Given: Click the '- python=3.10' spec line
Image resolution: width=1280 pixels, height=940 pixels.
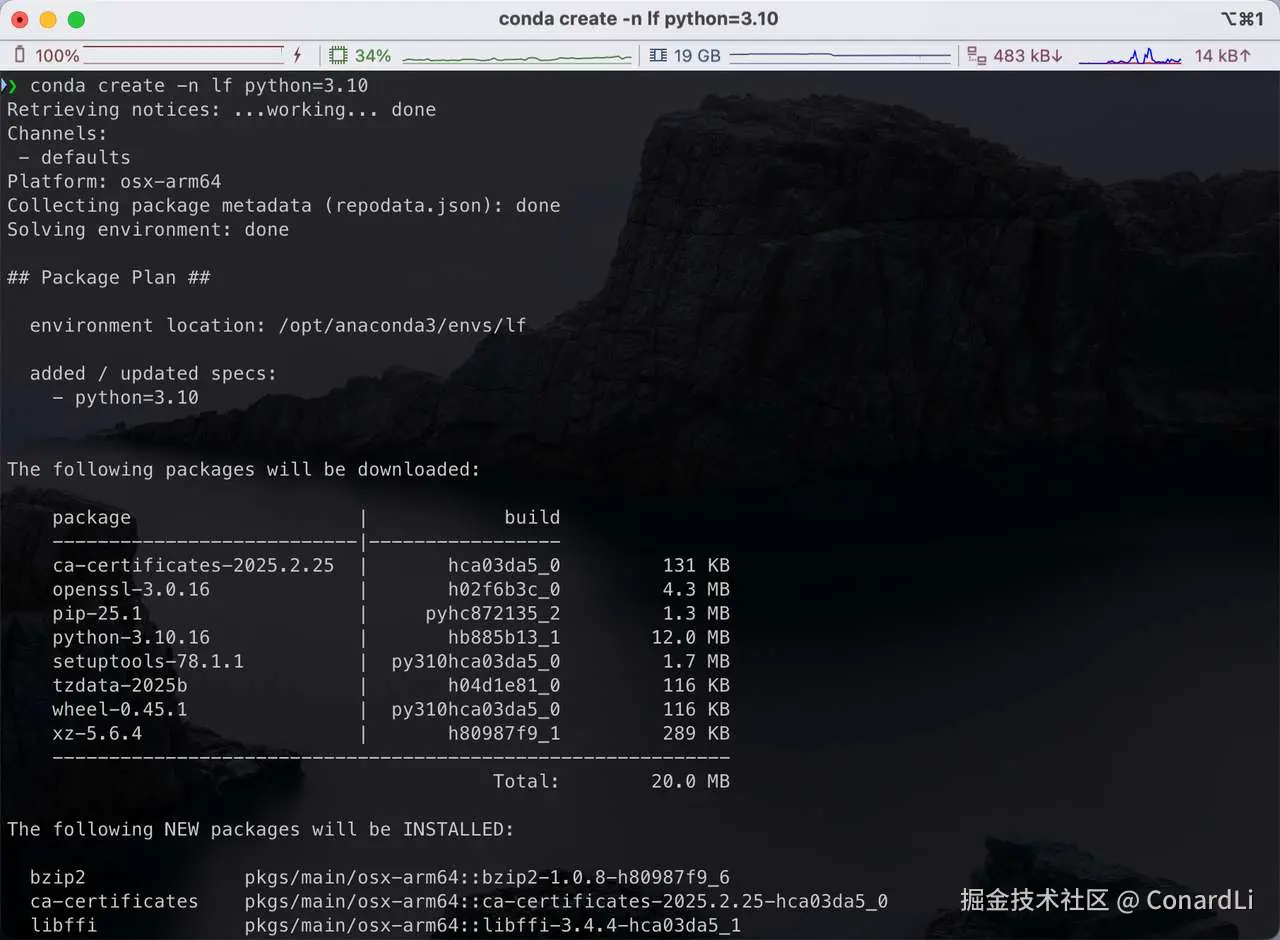Looking at the screenshot, I should (126, 398).
